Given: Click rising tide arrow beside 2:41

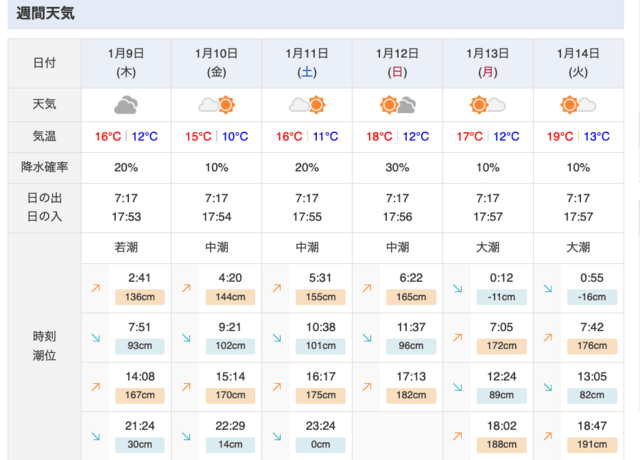Looking at the screenshot, I should [x=96, y=288].
